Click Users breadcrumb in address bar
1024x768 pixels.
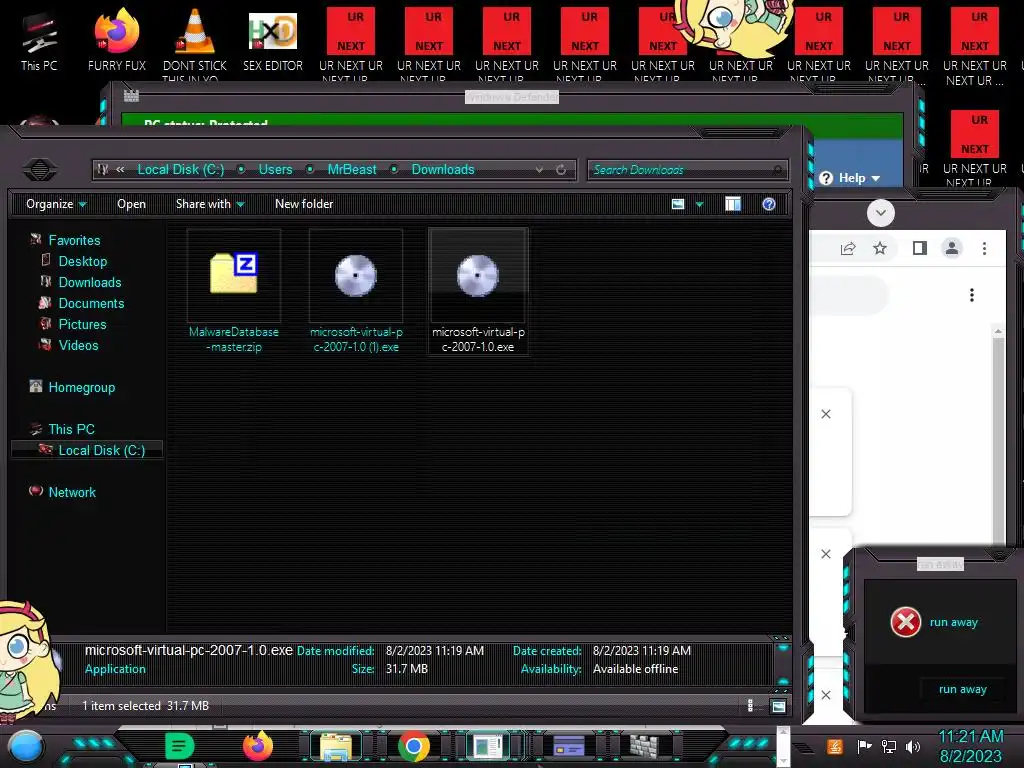[x=276, y=169]
